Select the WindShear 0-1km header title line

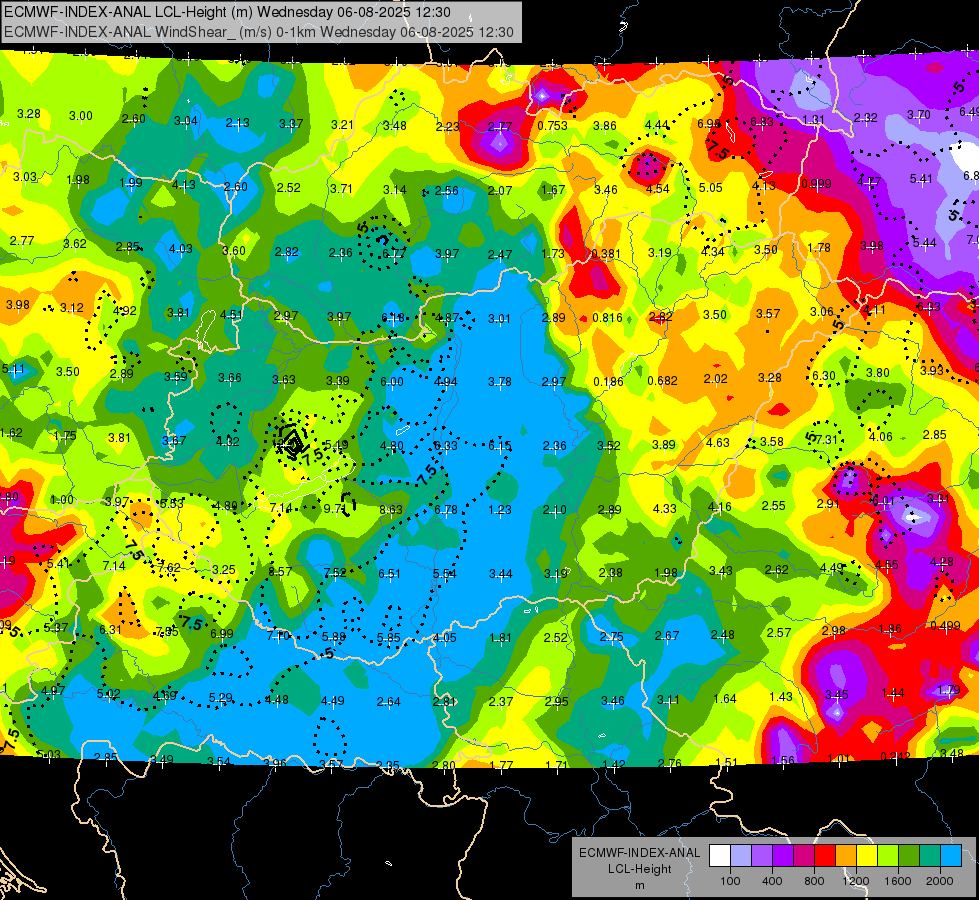pos(258,32)
